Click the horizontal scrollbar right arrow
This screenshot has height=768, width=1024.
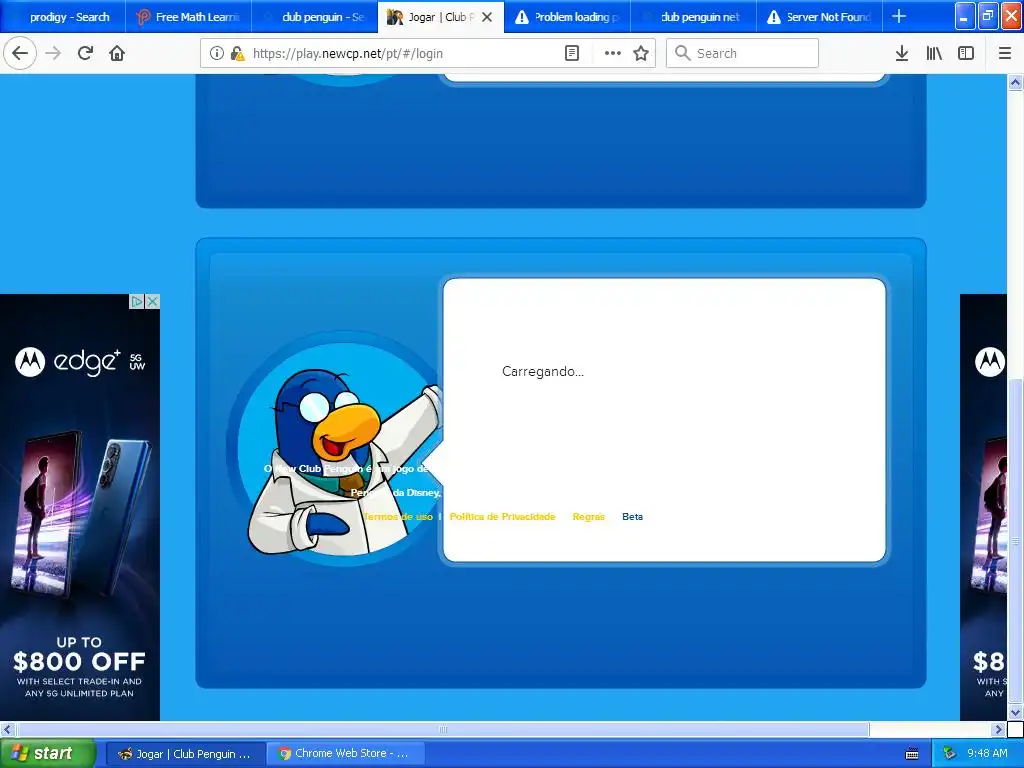(x=998, y=729)
